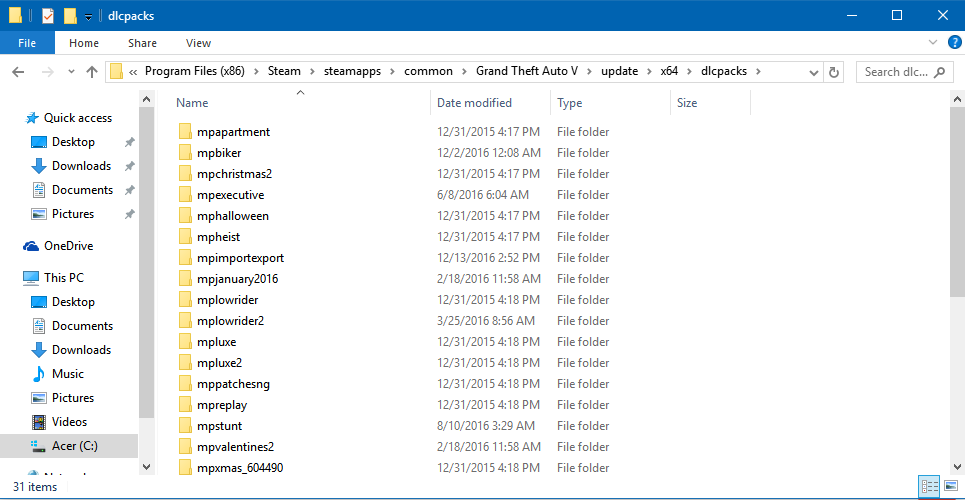The width and height of the screenshot is (965, 500).
Task: Select the mpapartment folder icon
Action: 186,132
